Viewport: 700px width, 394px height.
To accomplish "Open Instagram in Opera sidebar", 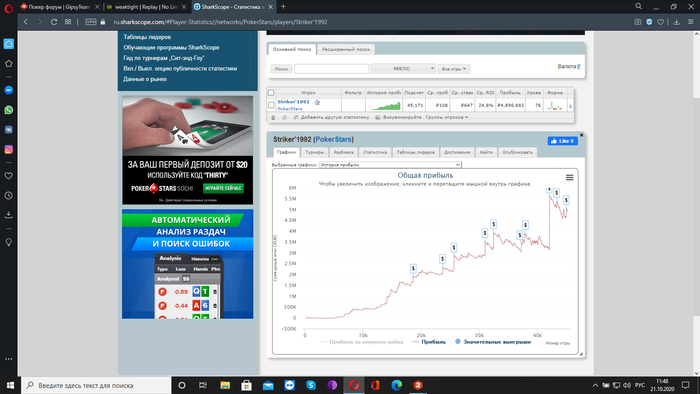I will (8, 149).
